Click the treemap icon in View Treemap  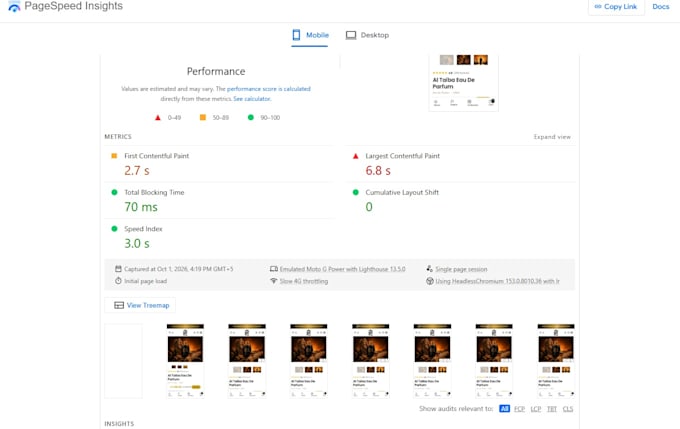[119, 305]
